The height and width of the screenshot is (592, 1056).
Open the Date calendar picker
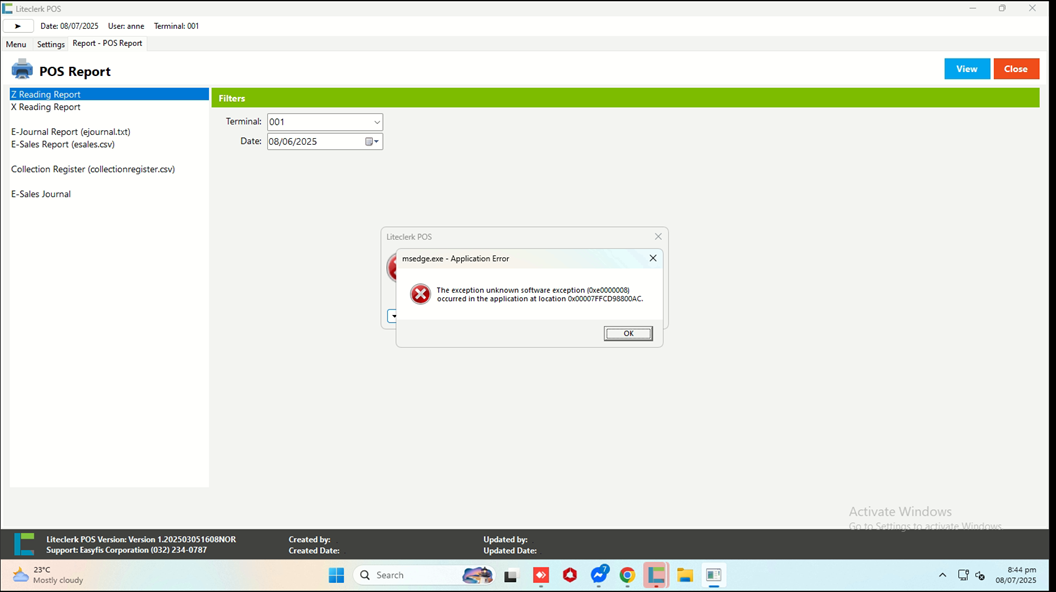370,142
